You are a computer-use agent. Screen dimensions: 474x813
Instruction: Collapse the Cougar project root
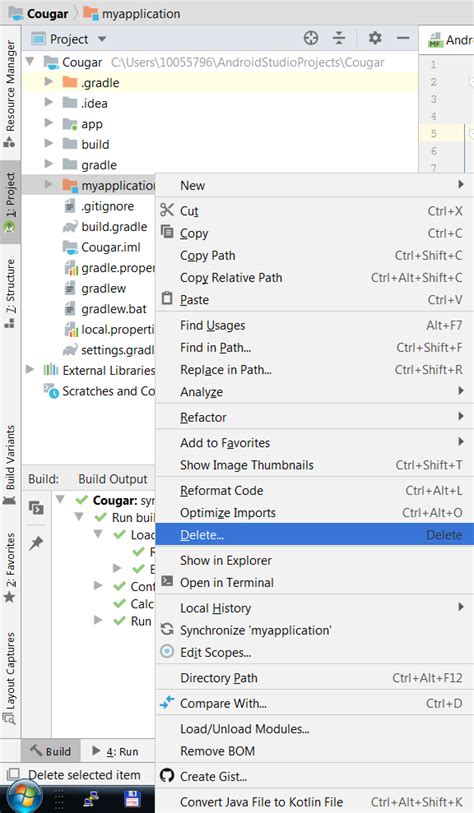coord(30,62)
